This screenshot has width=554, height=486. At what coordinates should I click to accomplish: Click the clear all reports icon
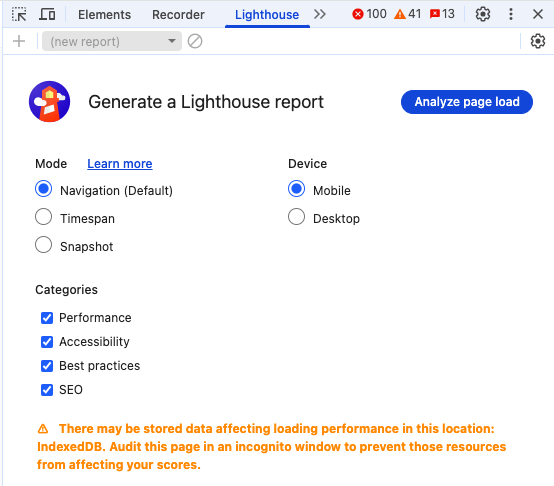[195, 41]
